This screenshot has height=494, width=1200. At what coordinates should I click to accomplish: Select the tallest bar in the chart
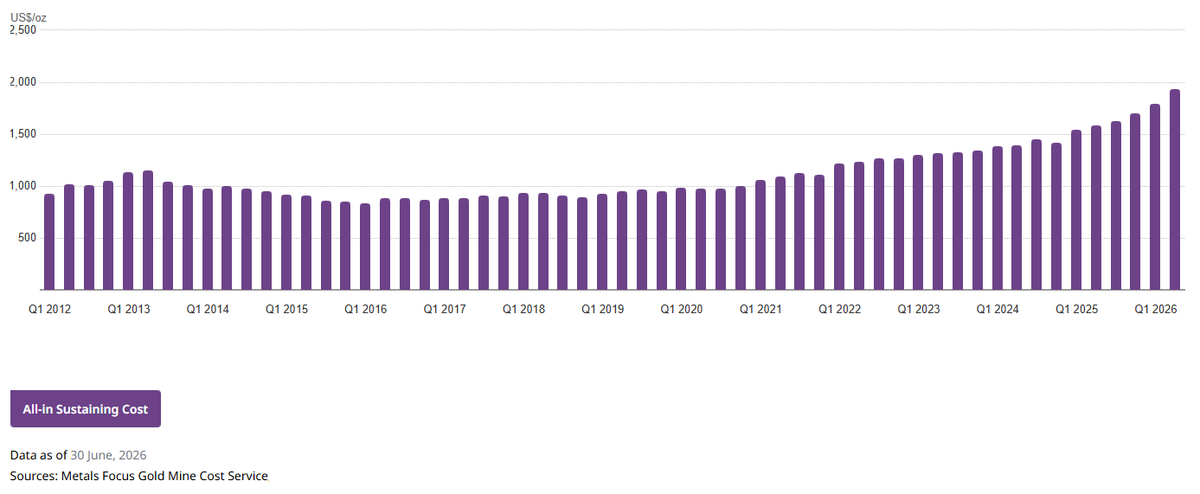pos(1175,190)
